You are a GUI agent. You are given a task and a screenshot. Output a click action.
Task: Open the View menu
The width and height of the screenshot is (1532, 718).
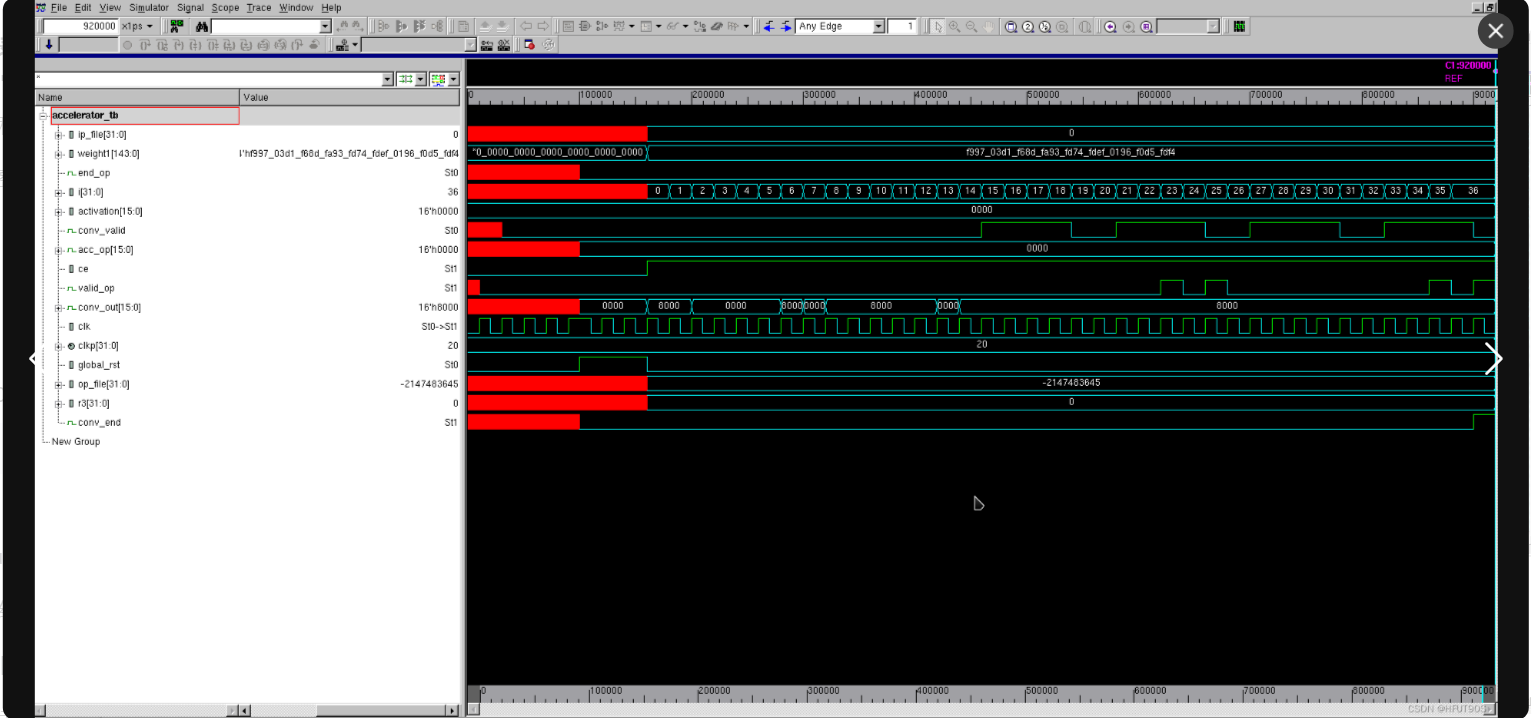tap(110, 8)
